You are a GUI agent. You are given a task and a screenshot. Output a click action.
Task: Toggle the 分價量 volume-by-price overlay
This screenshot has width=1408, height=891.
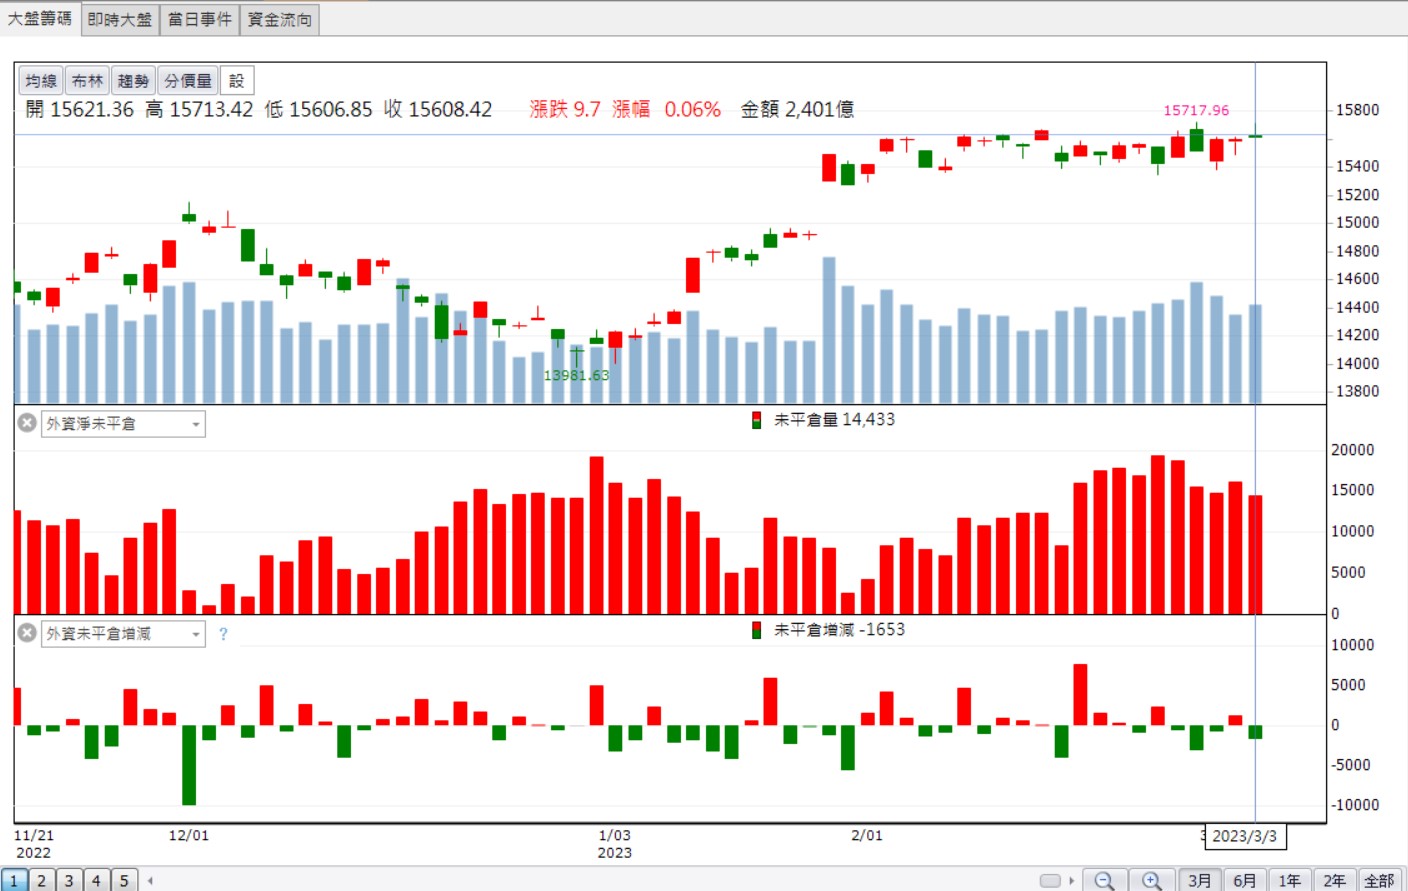[188, 81]
